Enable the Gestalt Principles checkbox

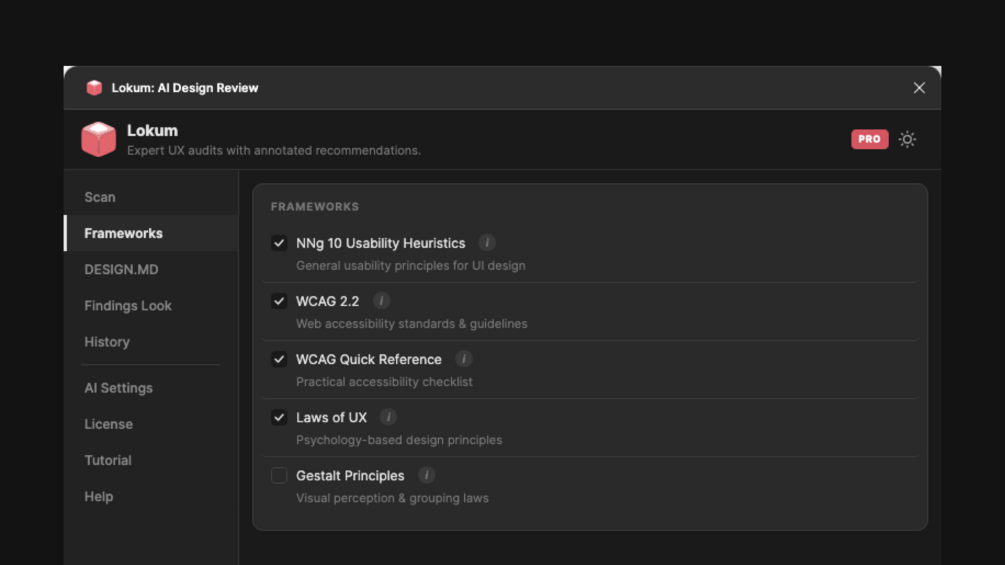pyautogui.click(x=279, y=475)
